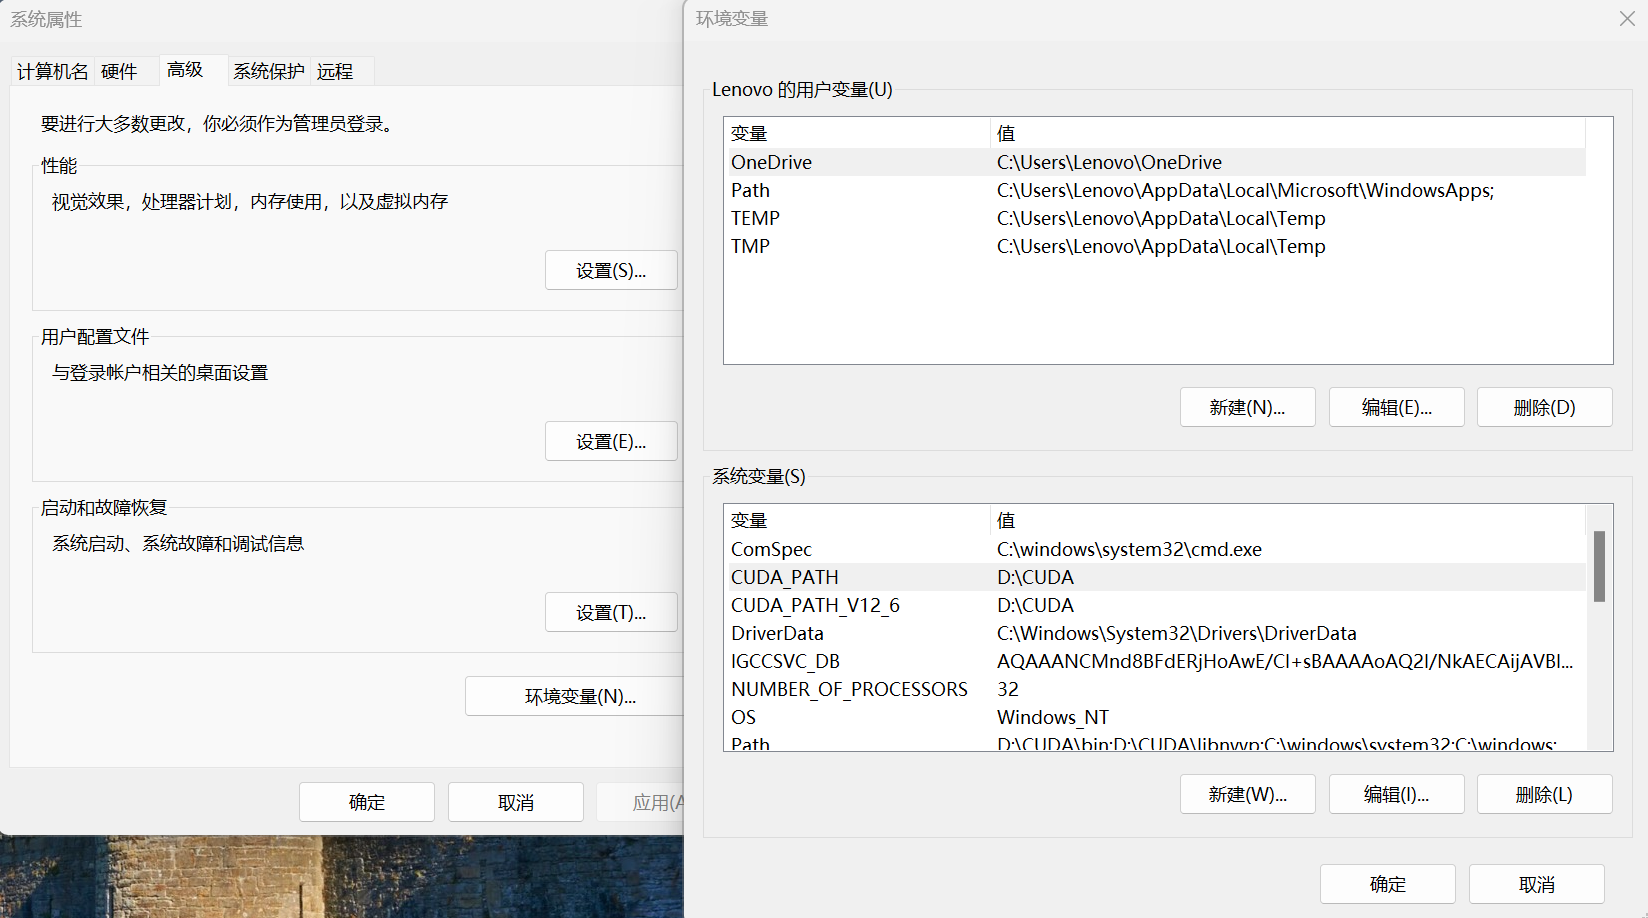Click value C:\Users\Lenovo\OneDrive
1648x918 pixels.
(x=1109, y=162)
